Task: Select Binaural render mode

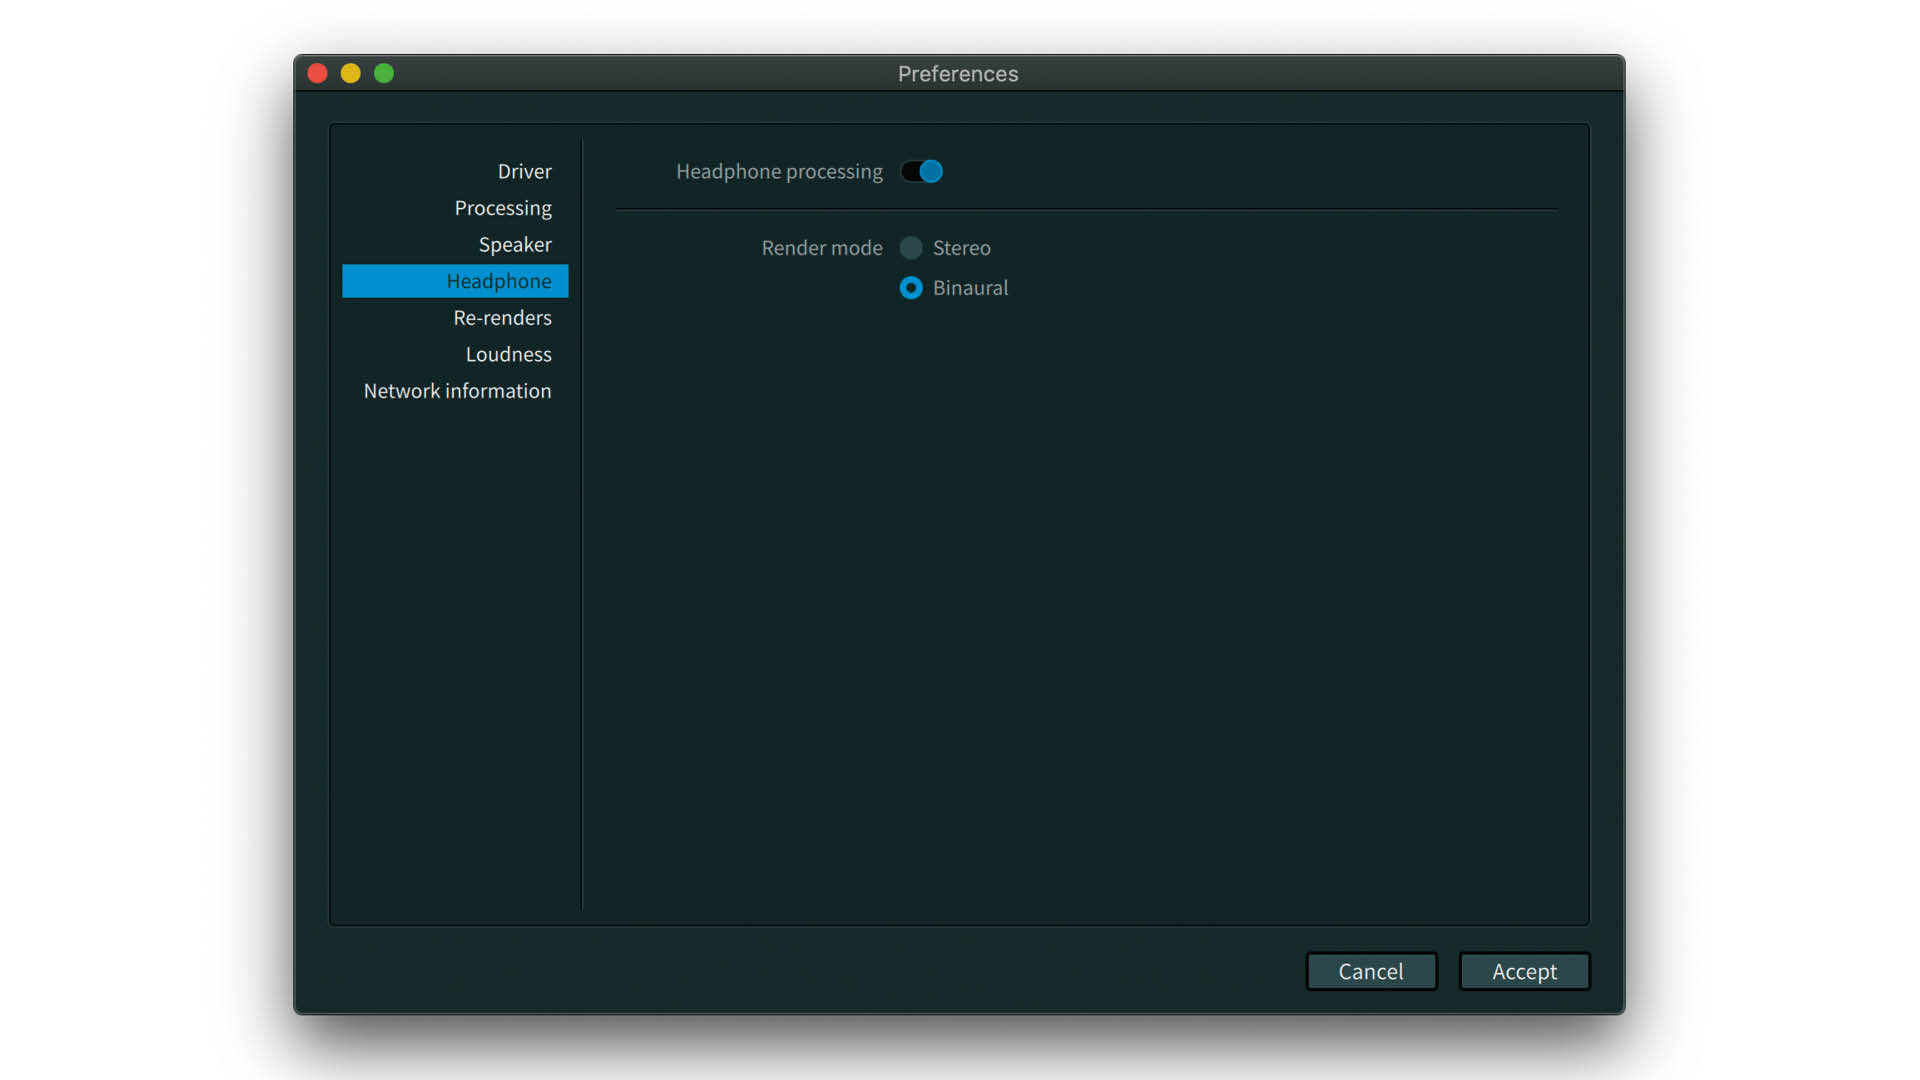Action: pos(911,288)
